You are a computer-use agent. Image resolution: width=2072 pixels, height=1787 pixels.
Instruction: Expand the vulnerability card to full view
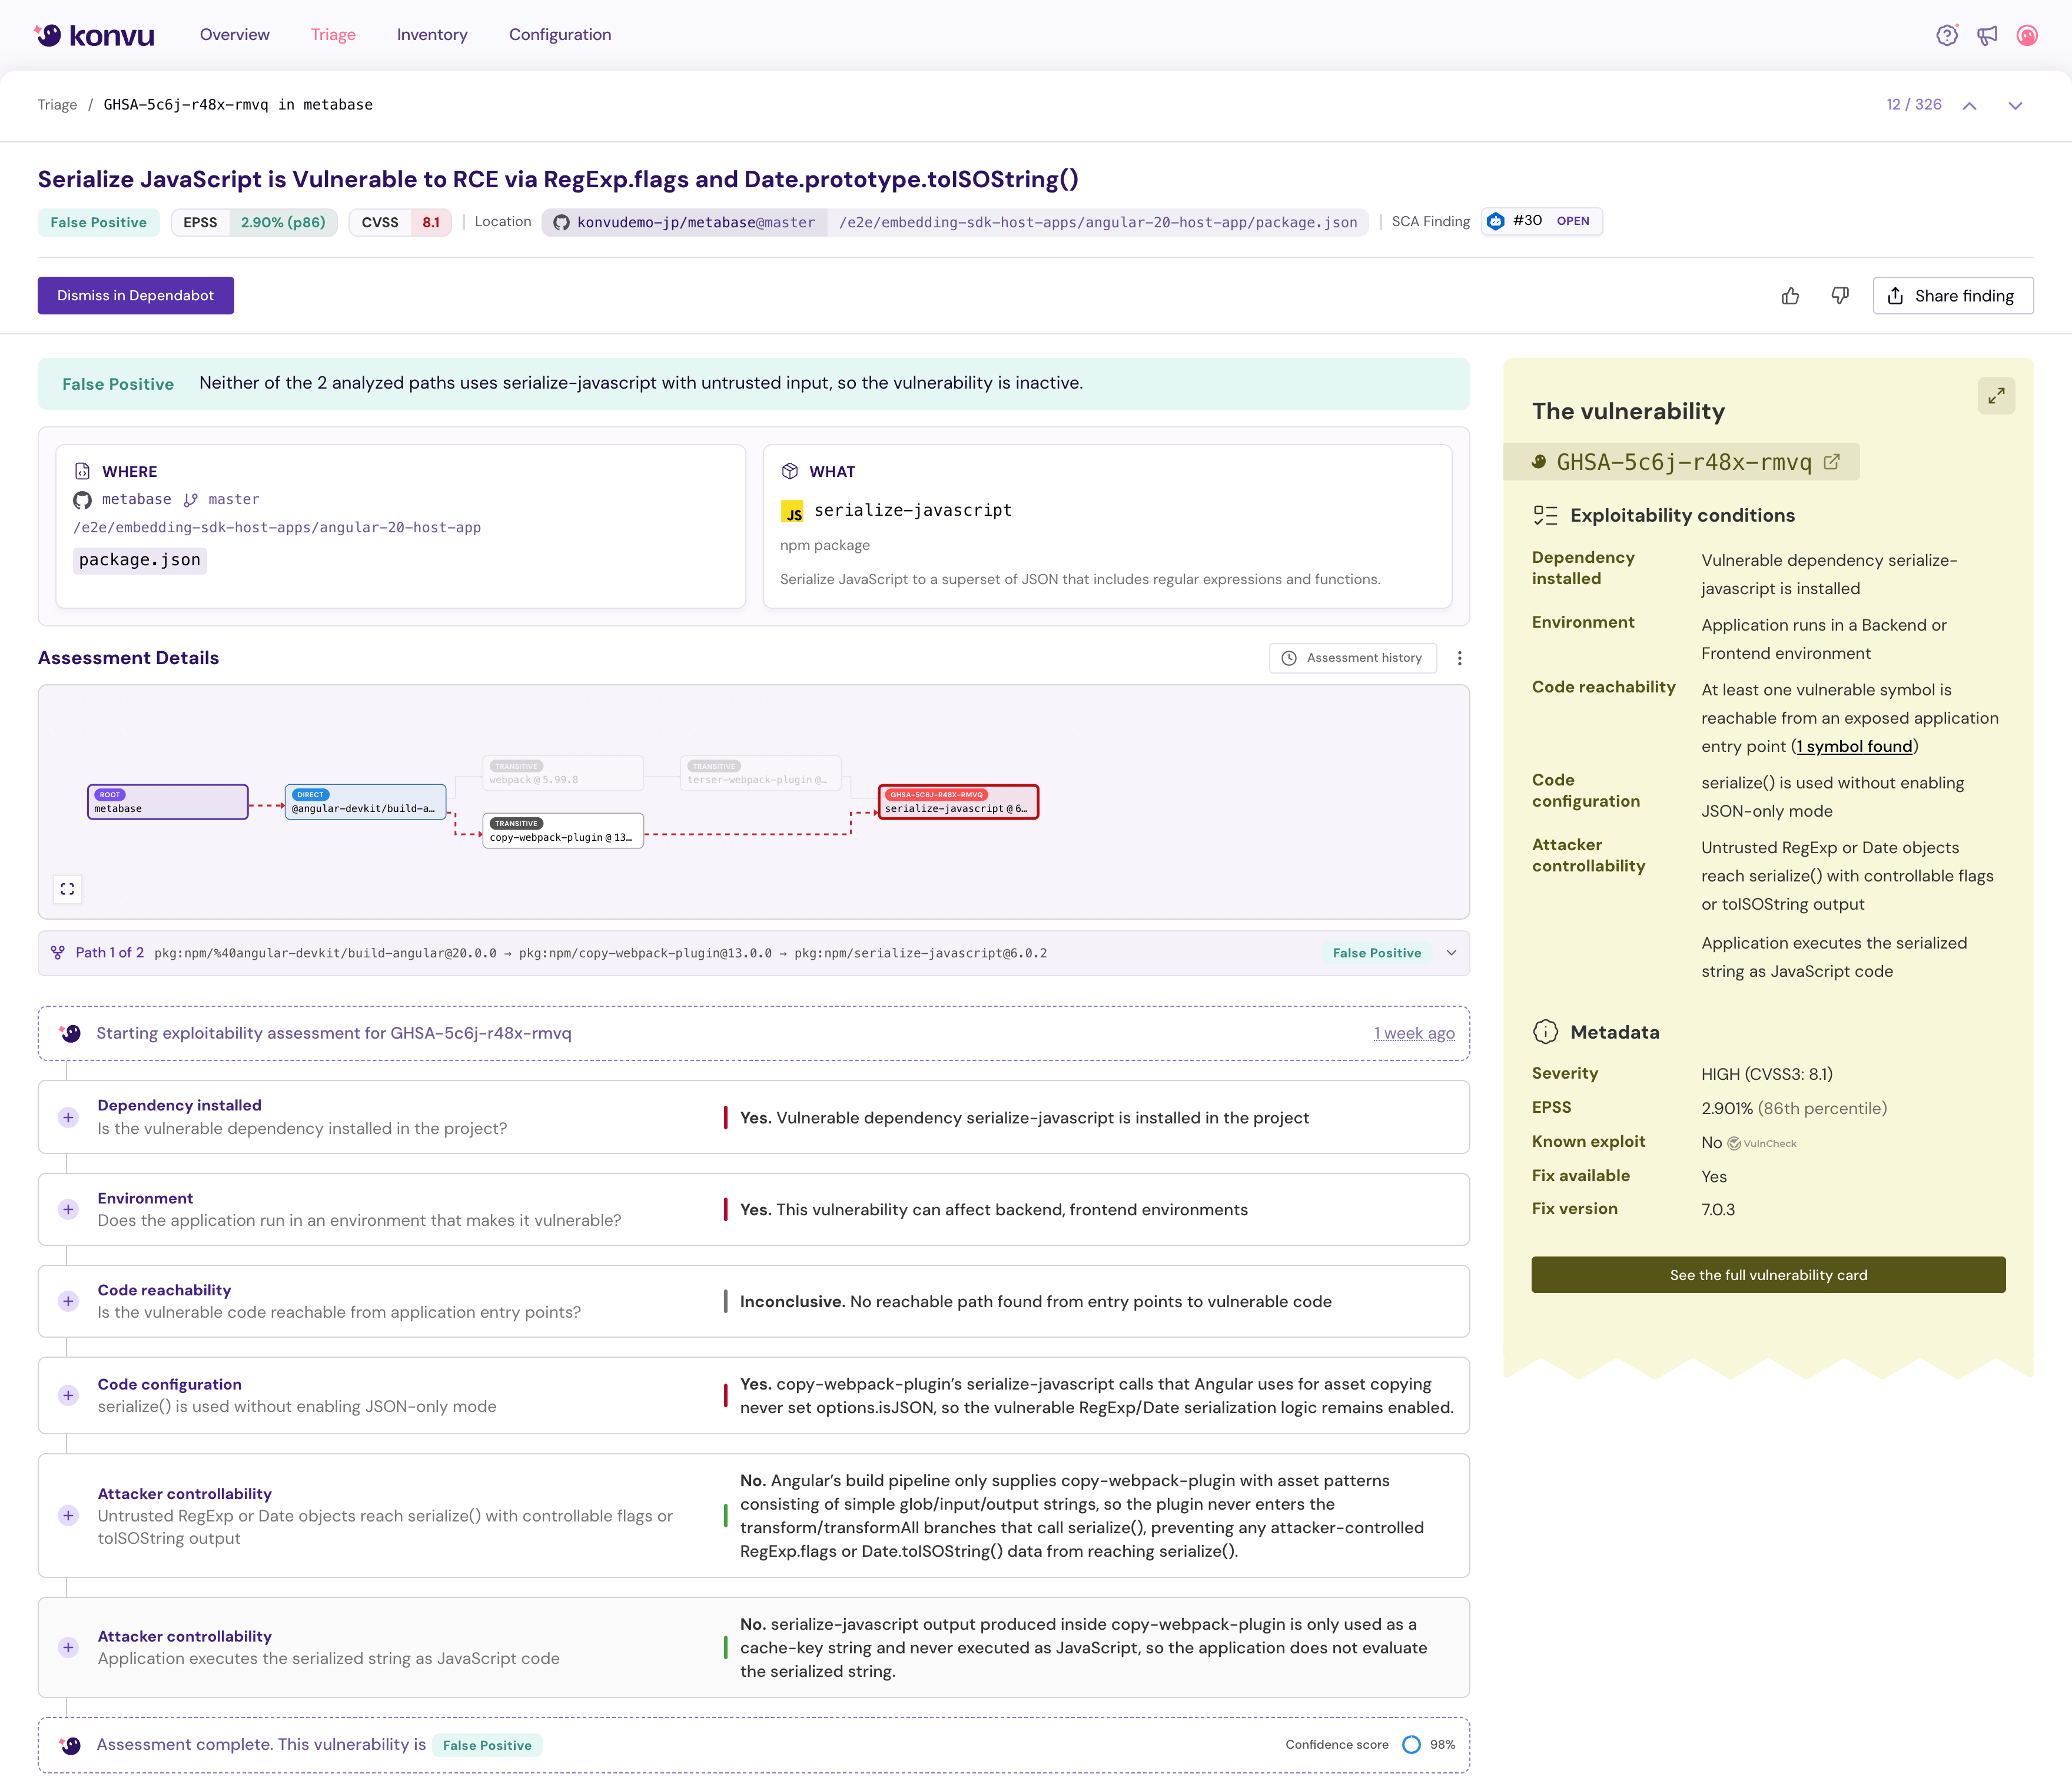(1996, 396)
